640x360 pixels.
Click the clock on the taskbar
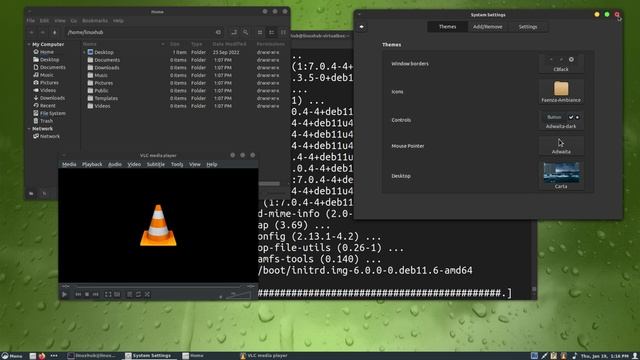(x=604, y=356)
